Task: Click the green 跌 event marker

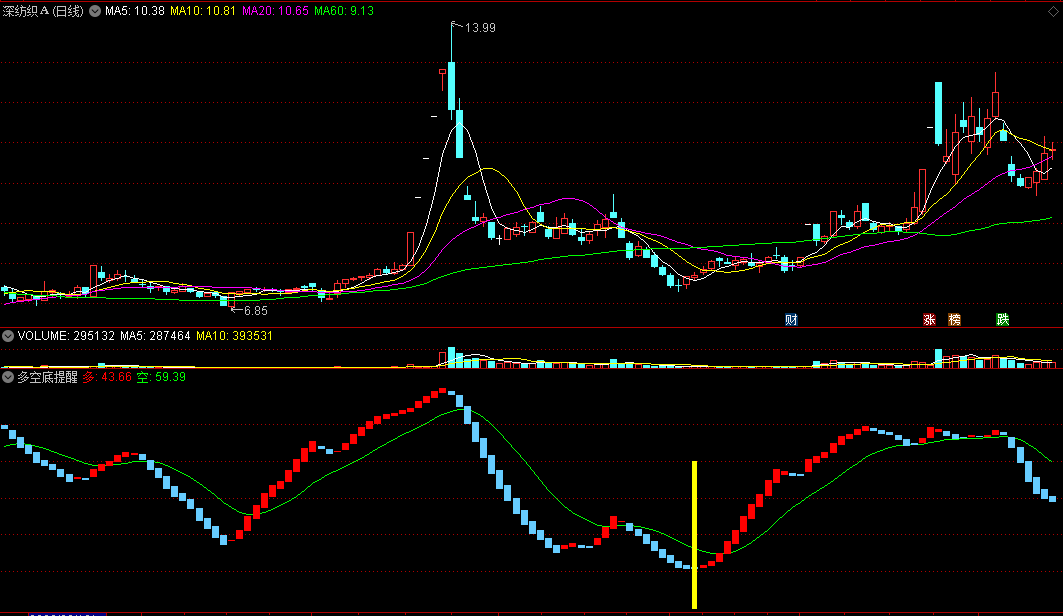Action: pyautogui.click(x=1003, y=320)
